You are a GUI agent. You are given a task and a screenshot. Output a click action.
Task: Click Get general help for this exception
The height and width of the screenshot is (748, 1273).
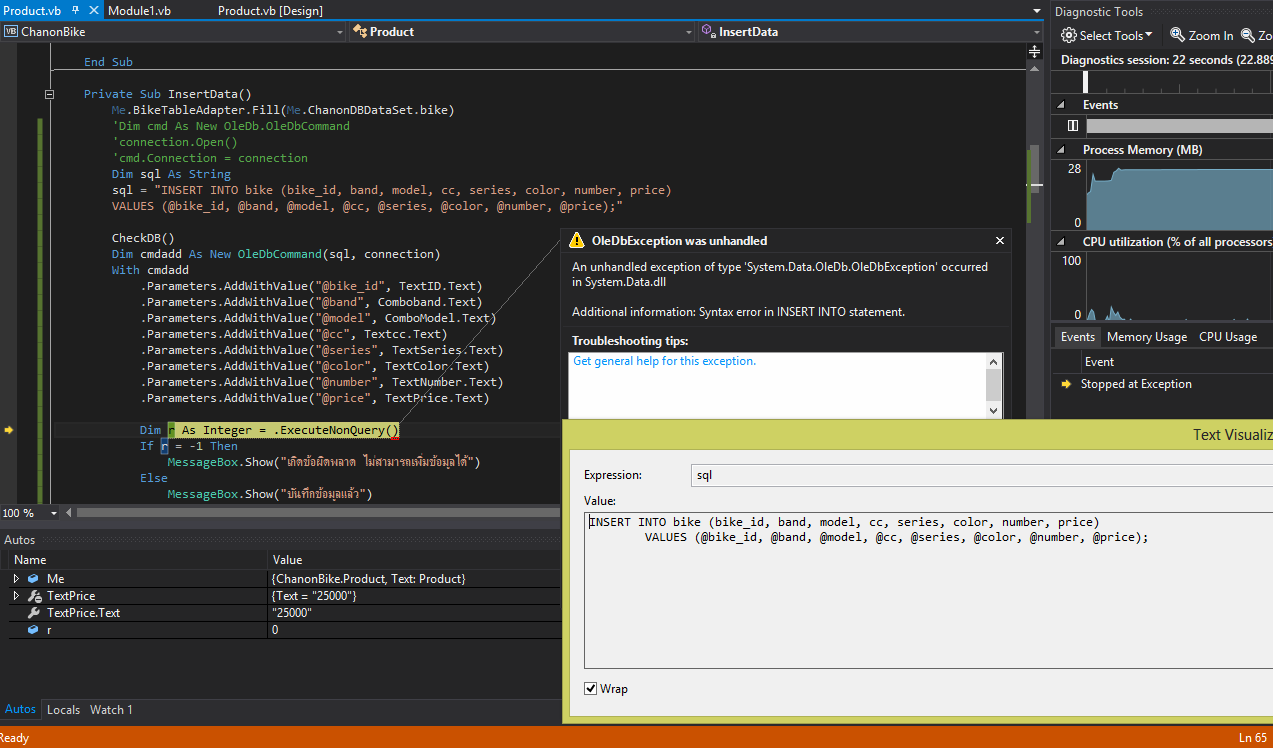tap(664, 361)
